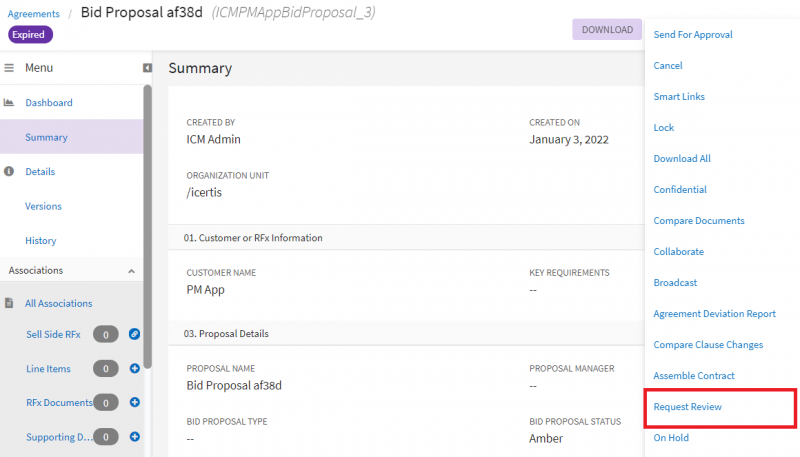Click the All Associations document icon
This screenshot has height=457, width=800.
pyautogui.click(x=9, y=303)
